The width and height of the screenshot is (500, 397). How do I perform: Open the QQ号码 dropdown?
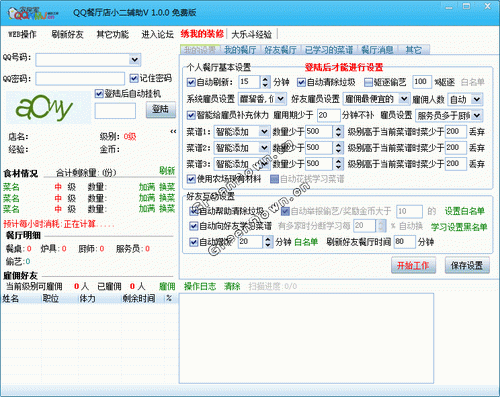pos(134,60)
